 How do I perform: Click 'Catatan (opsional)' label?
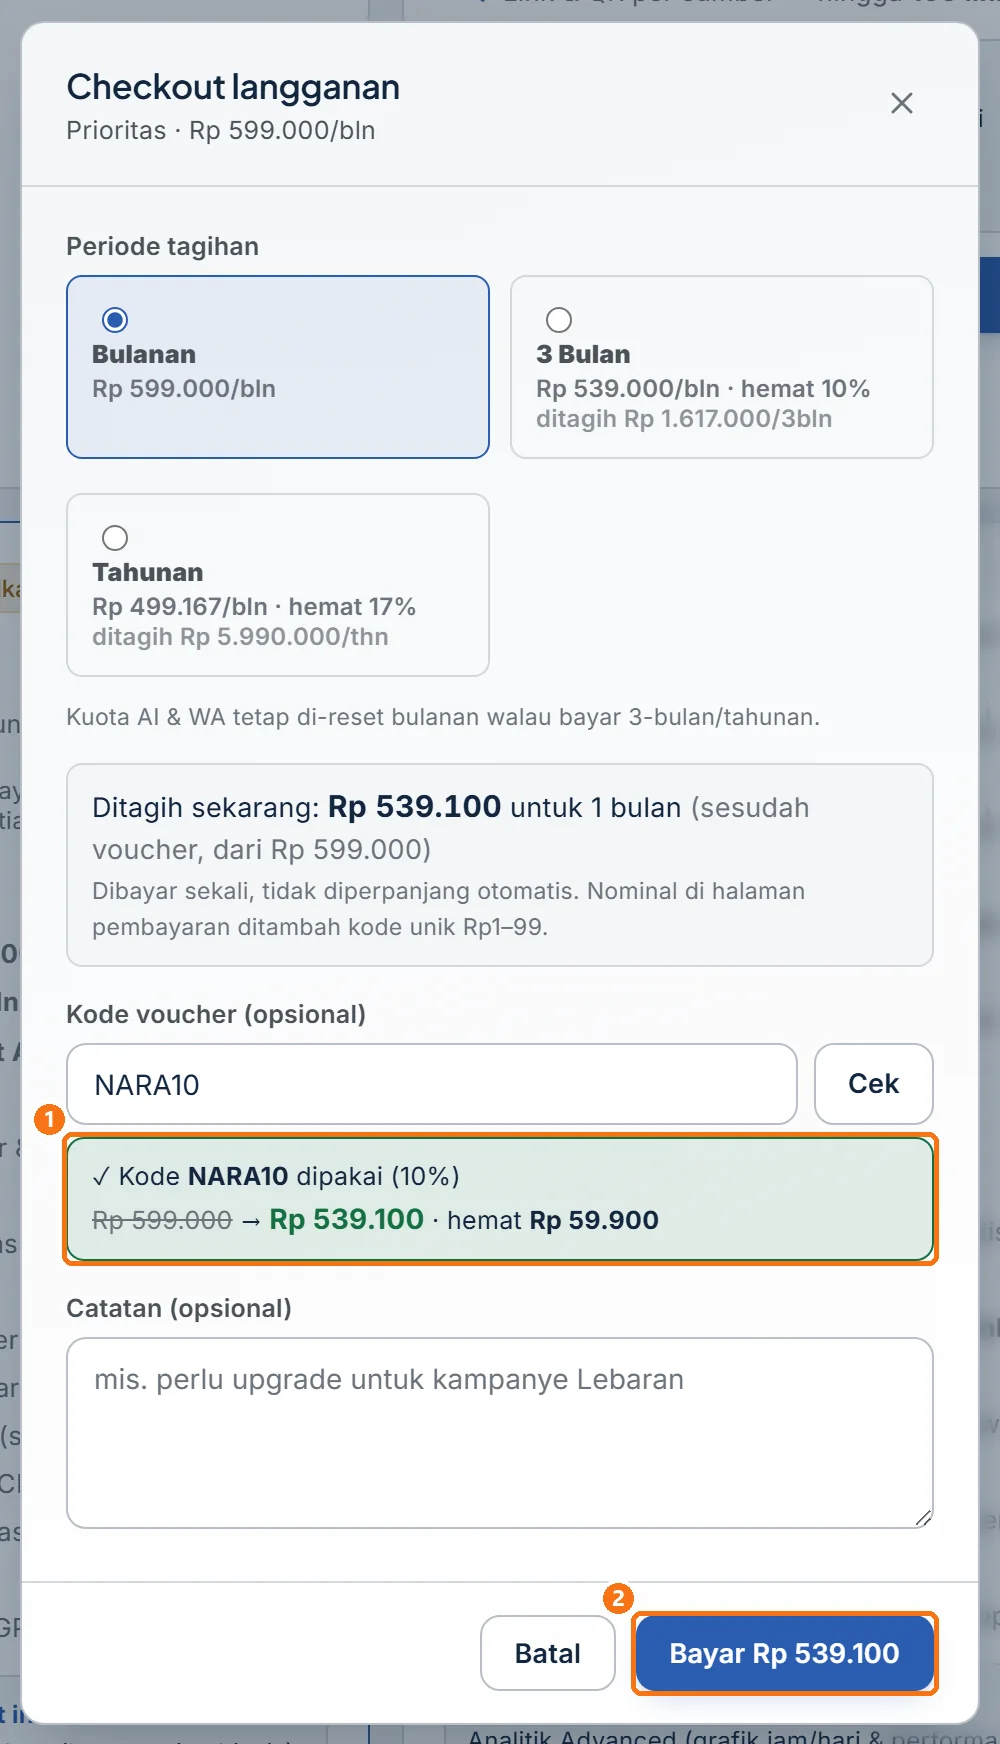pos(179,1308)
